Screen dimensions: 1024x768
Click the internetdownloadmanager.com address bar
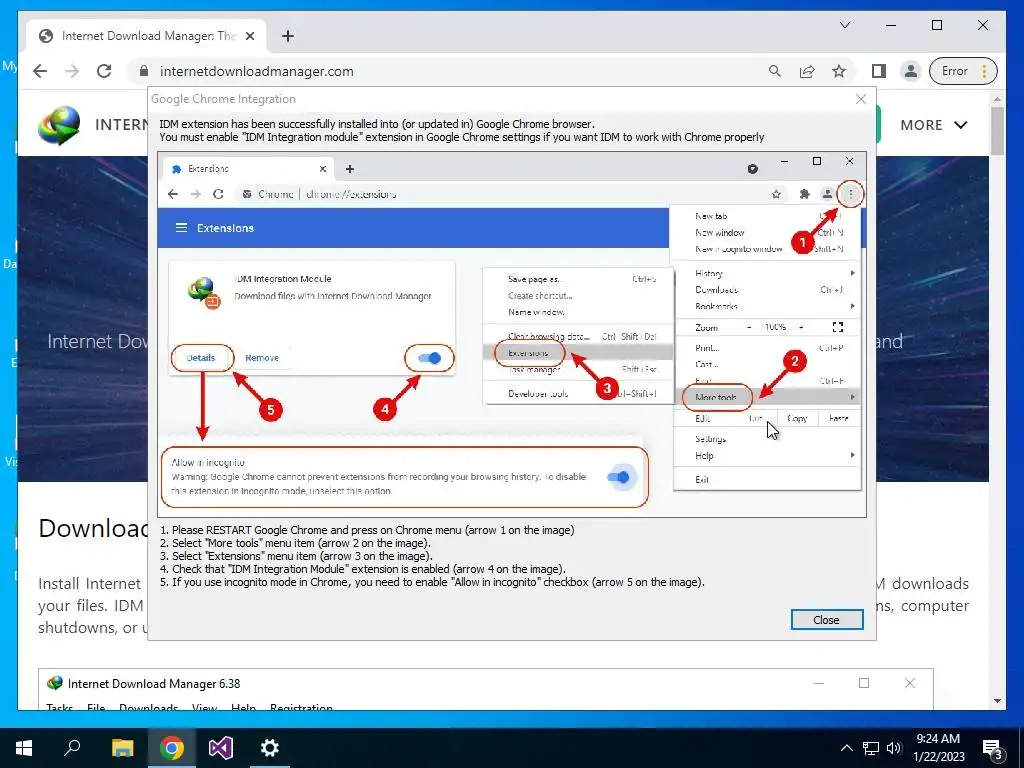[451, 71]
